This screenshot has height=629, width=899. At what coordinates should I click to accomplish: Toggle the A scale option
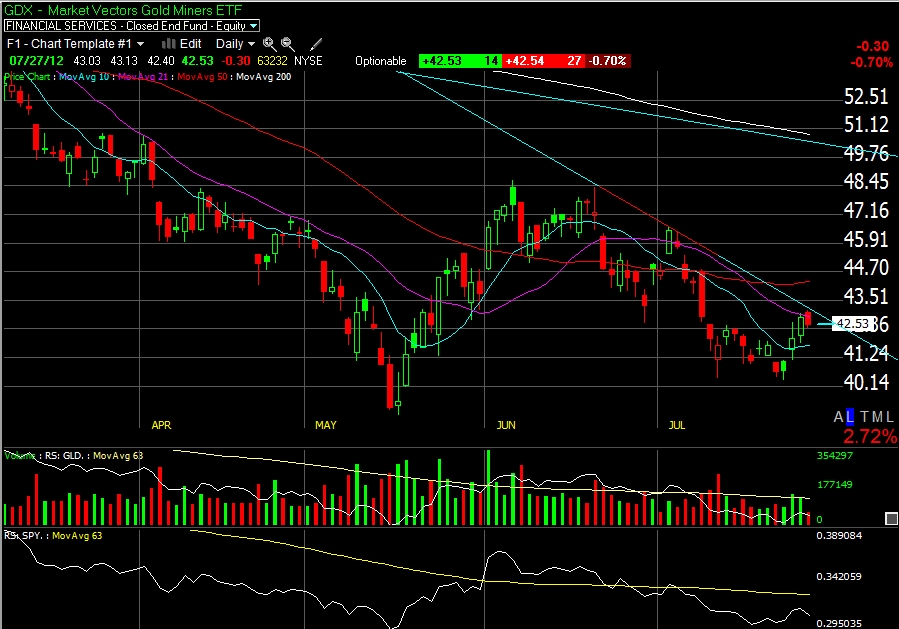[x=839, y=417]
